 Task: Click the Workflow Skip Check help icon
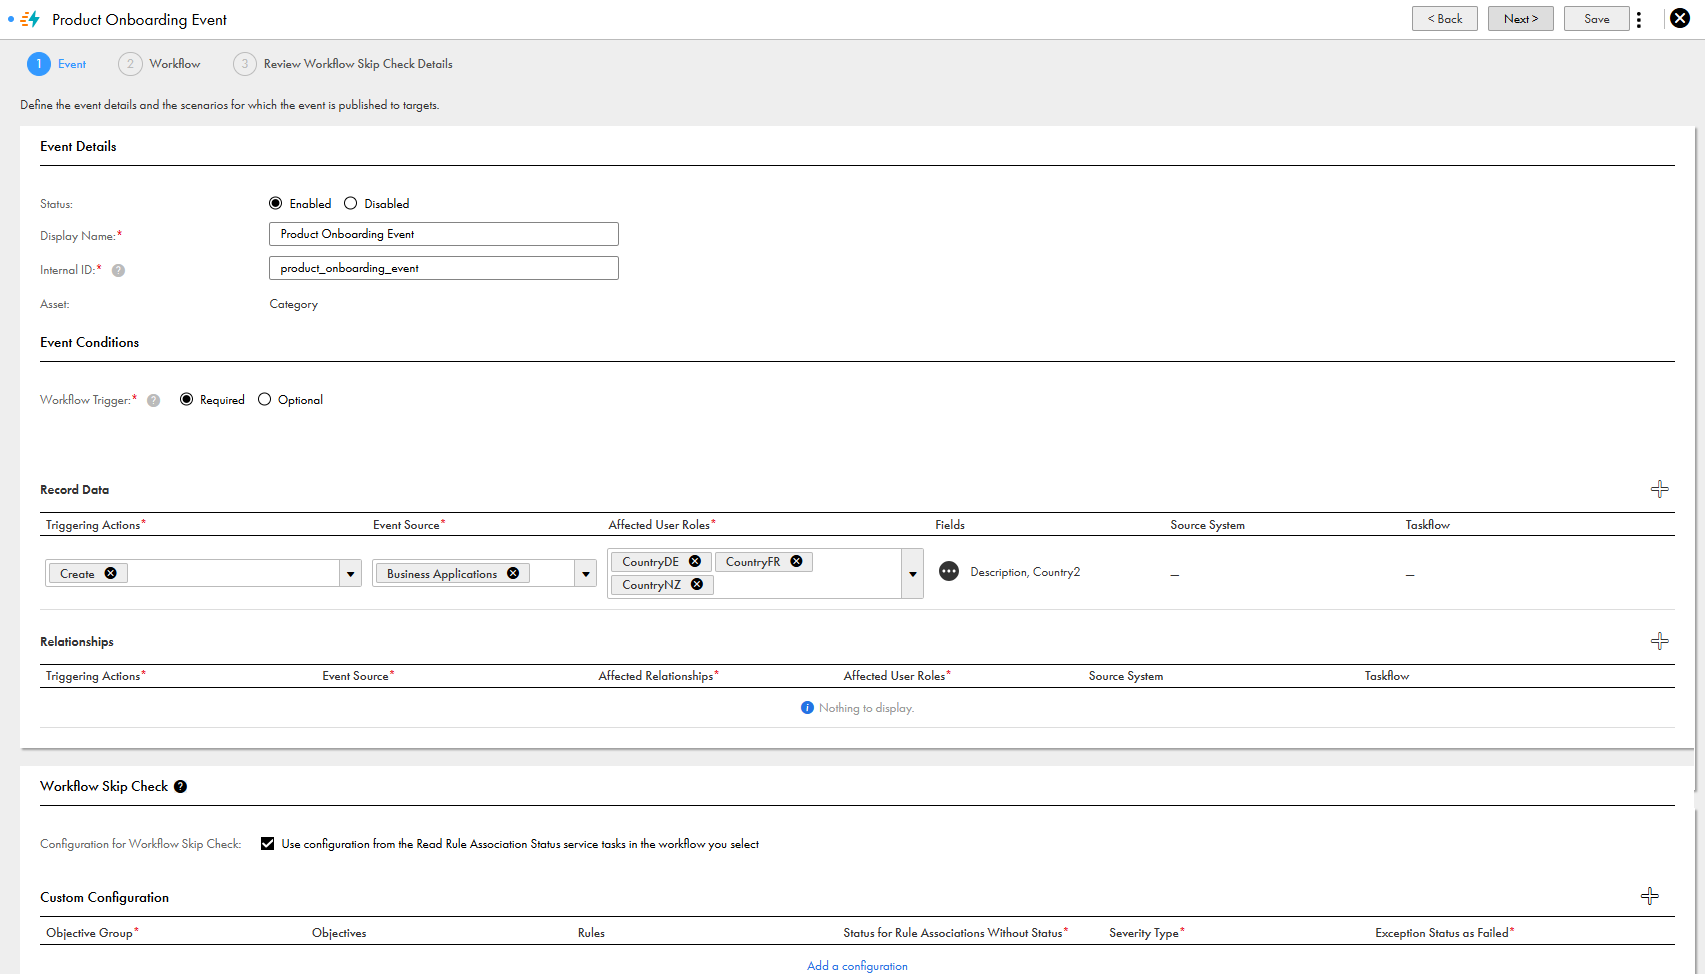click(180, 786)
